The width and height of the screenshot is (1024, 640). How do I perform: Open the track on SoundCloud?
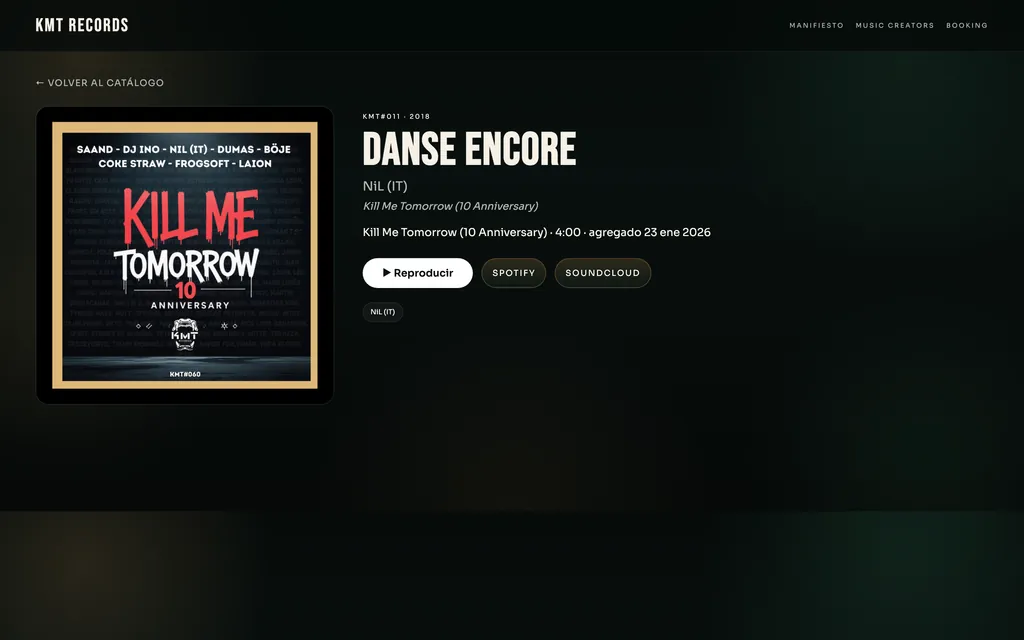pos(602,273)
